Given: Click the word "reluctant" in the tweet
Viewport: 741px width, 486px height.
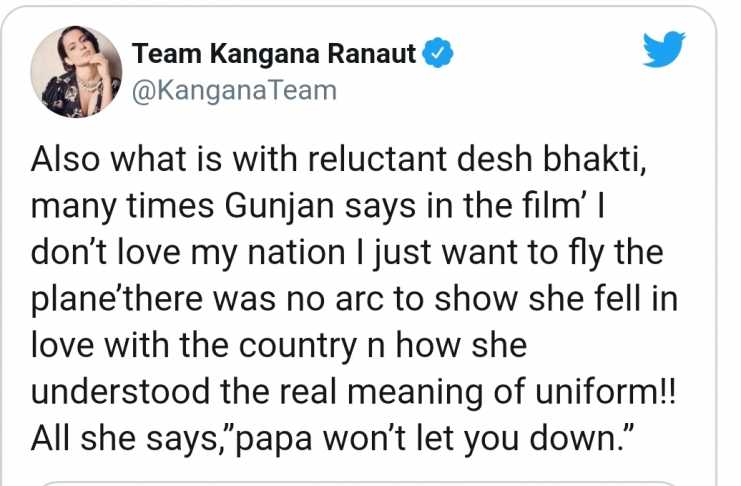Looking at the screenshot, I should (377, 159).
